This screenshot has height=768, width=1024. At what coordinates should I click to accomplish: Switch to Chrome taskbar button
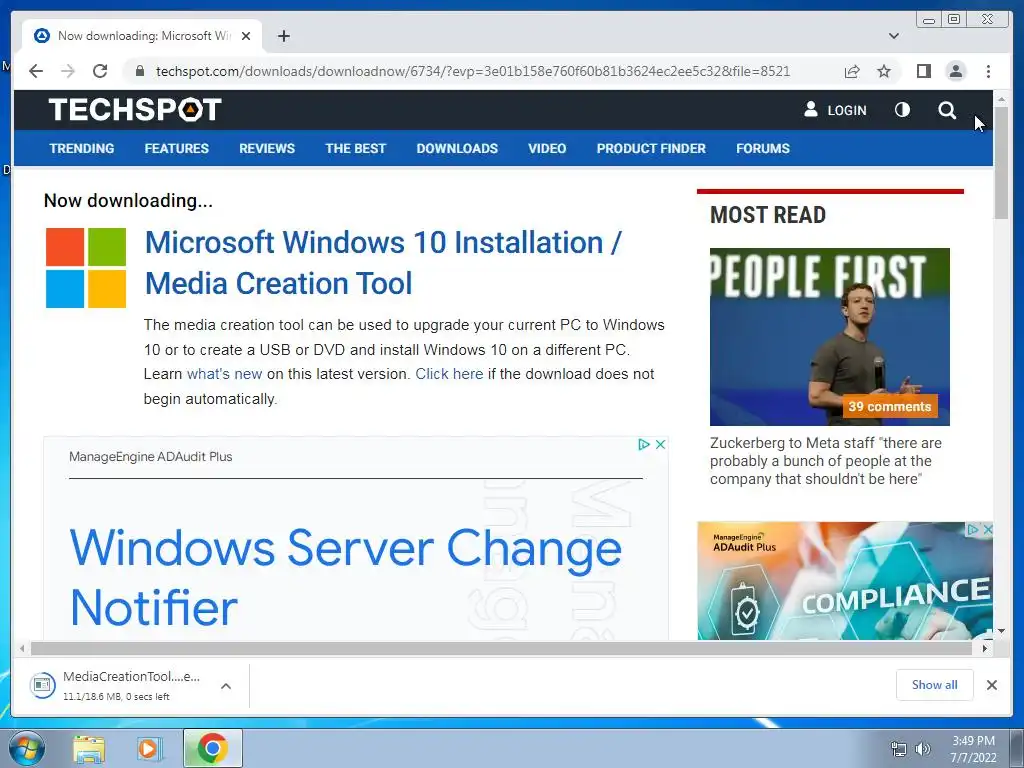click(x=213, y=748)
